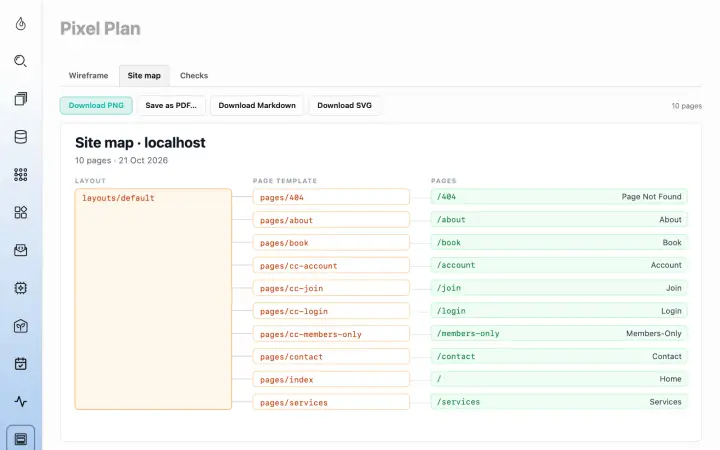Viewport: 720px width, 450px height.
Task: Switch to the Wireframe tab
Action: [x=89, y=75]
